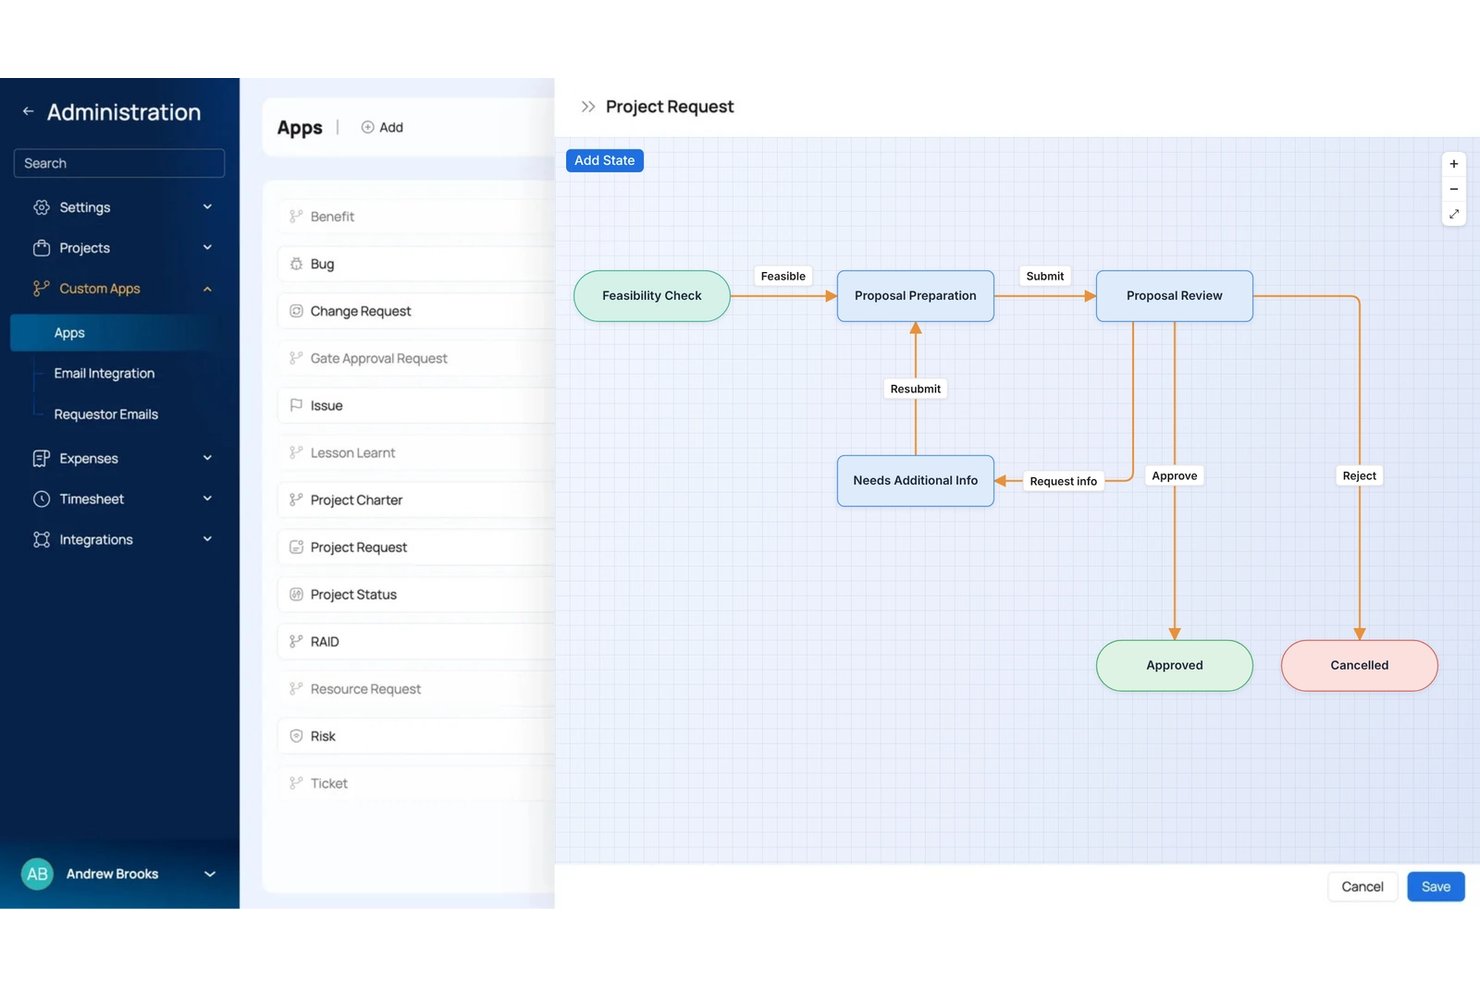Click the Settings gear icon in sidebar
This screenshot has width=1480, height=987.
pos(41,207)
